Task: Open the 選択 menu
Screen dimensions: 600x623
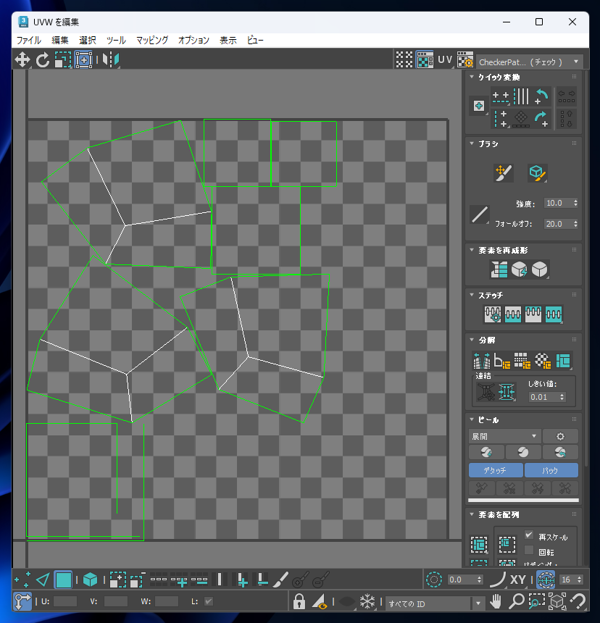Action: click(x=87, y=40)
